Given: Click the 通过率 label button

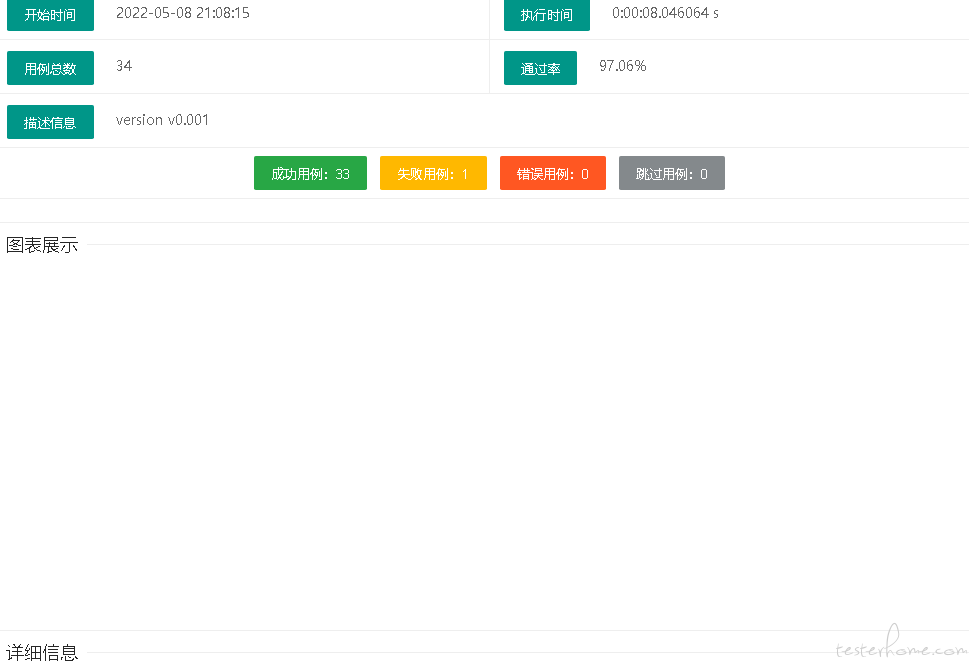Looking at the screenshot, I should tap(540, 68).
